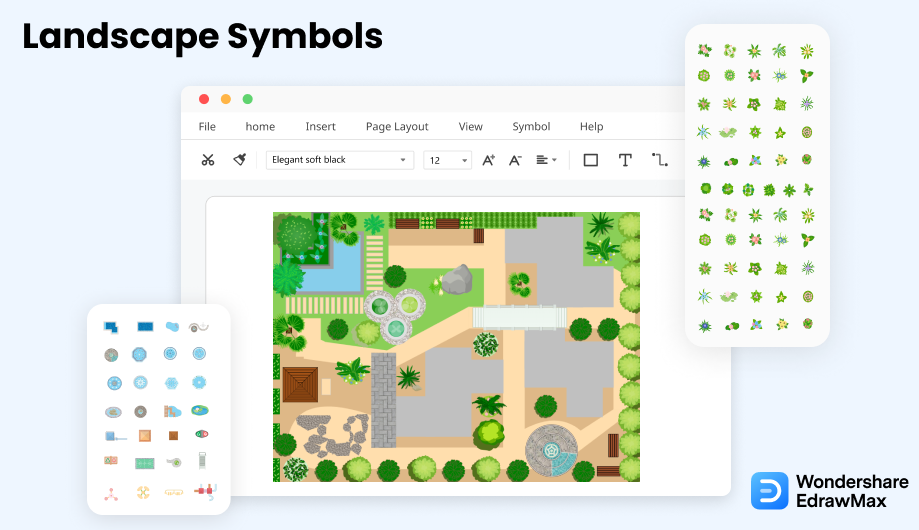The width and height of the screenshot is (919, 530).
Task: Select the rectangle shape tool
Action: (591, 160)
